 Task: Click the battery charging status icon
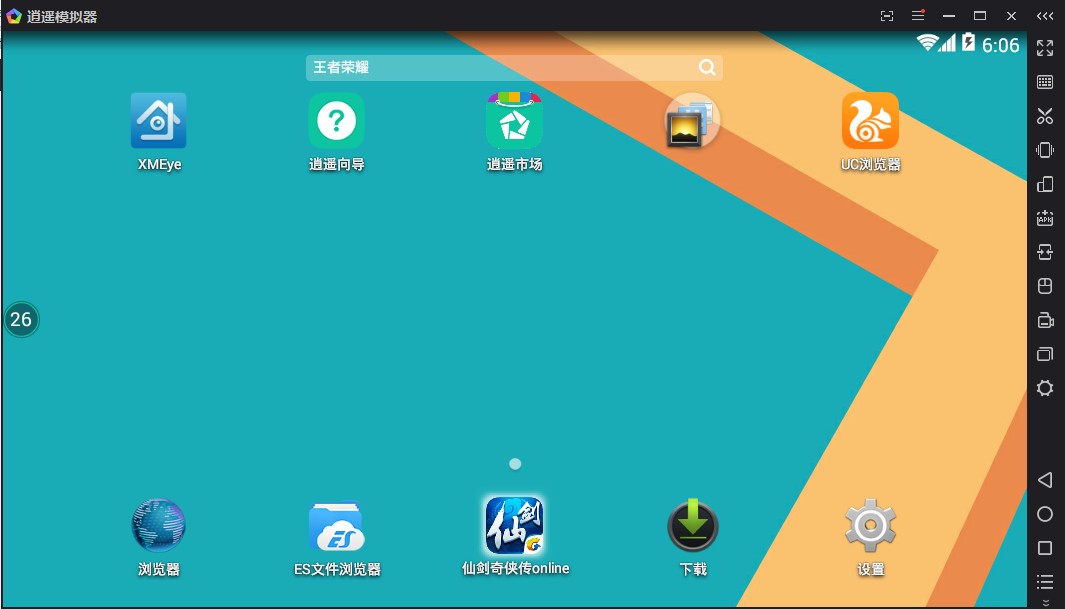point(969,42)
